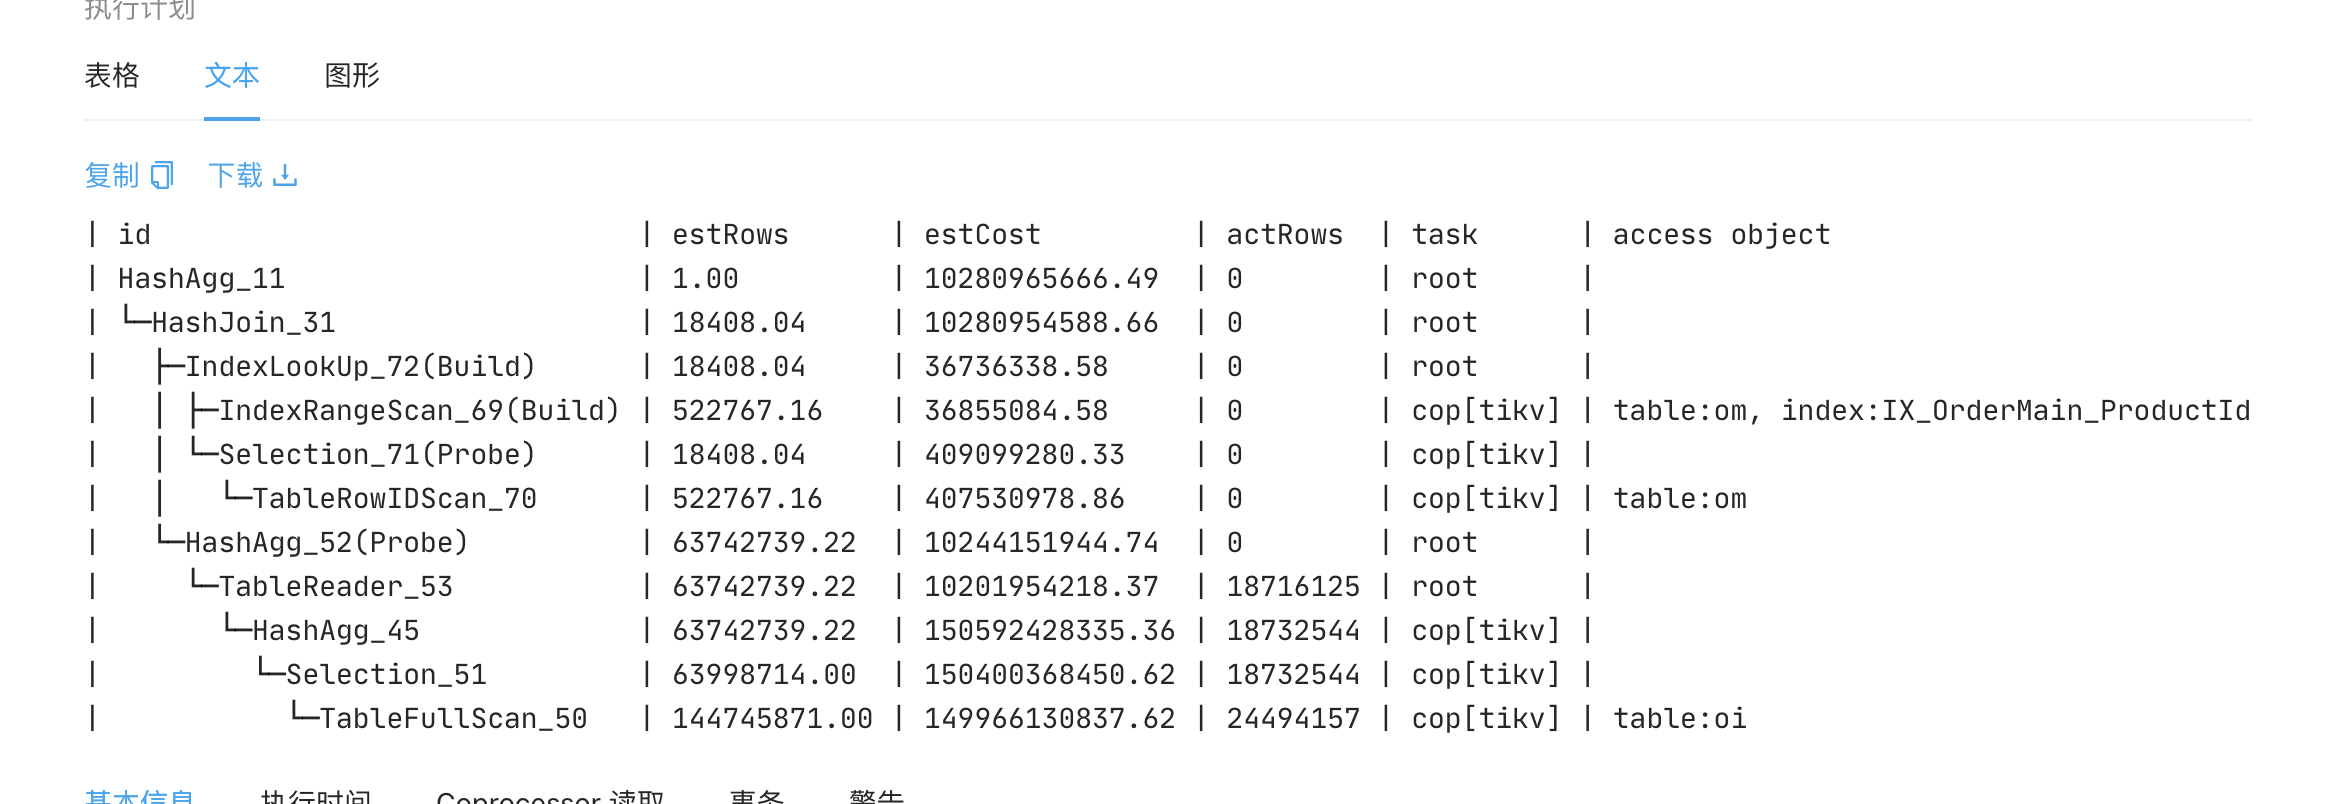This screenshot has height=804, width=2346.
Task: Click the 下载 text link
Action: [236, 176]
